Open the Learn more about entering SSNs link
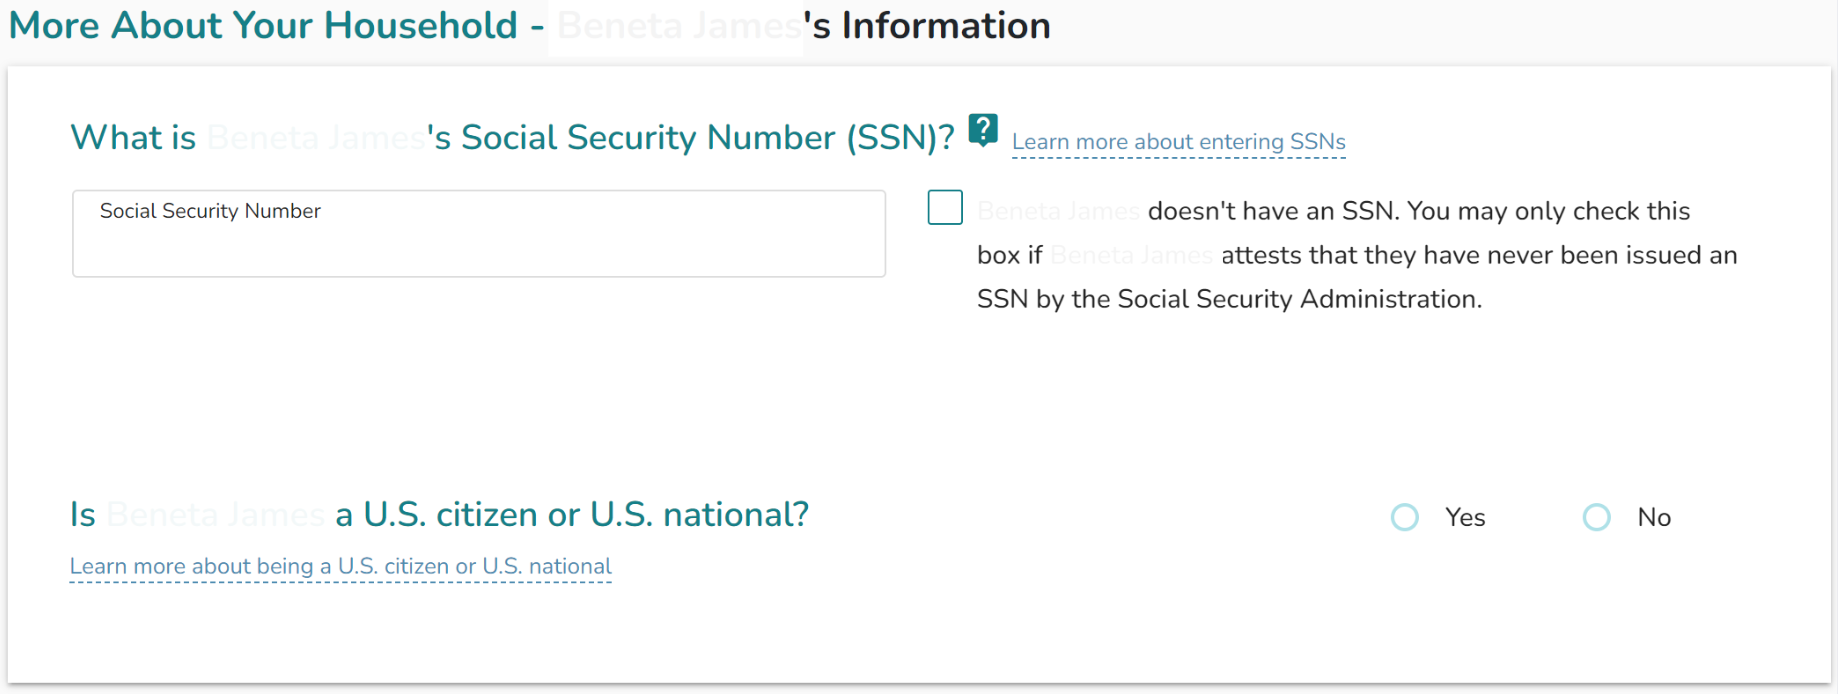This screenshot has height=694, width=1838. point(1178,142)
